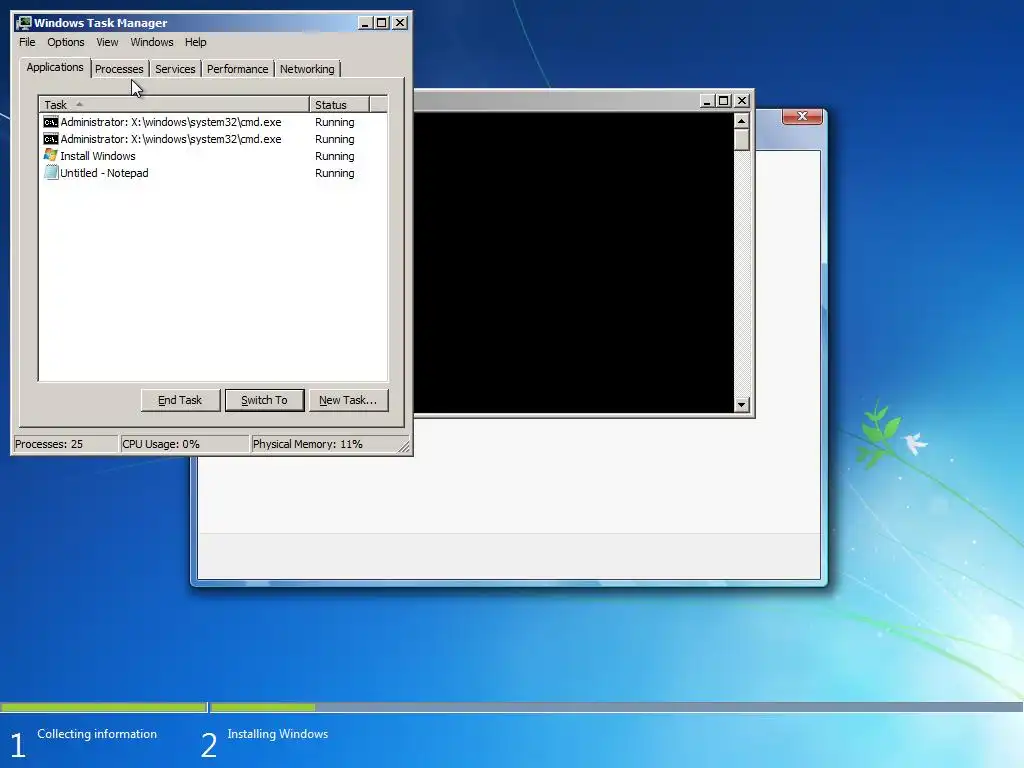
Task: Sort the list by the Status column header
Action: click(x=339, y=104)
